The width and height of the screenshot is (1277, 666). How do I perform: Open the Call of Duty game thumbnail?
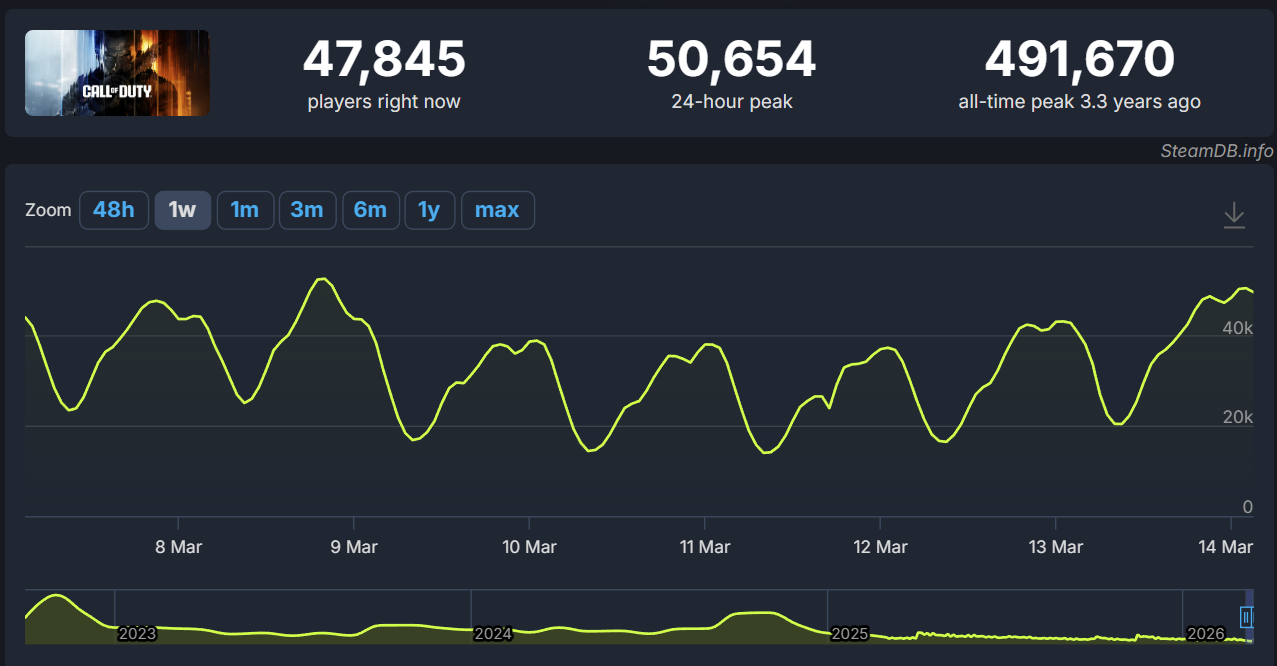[117, 73]
